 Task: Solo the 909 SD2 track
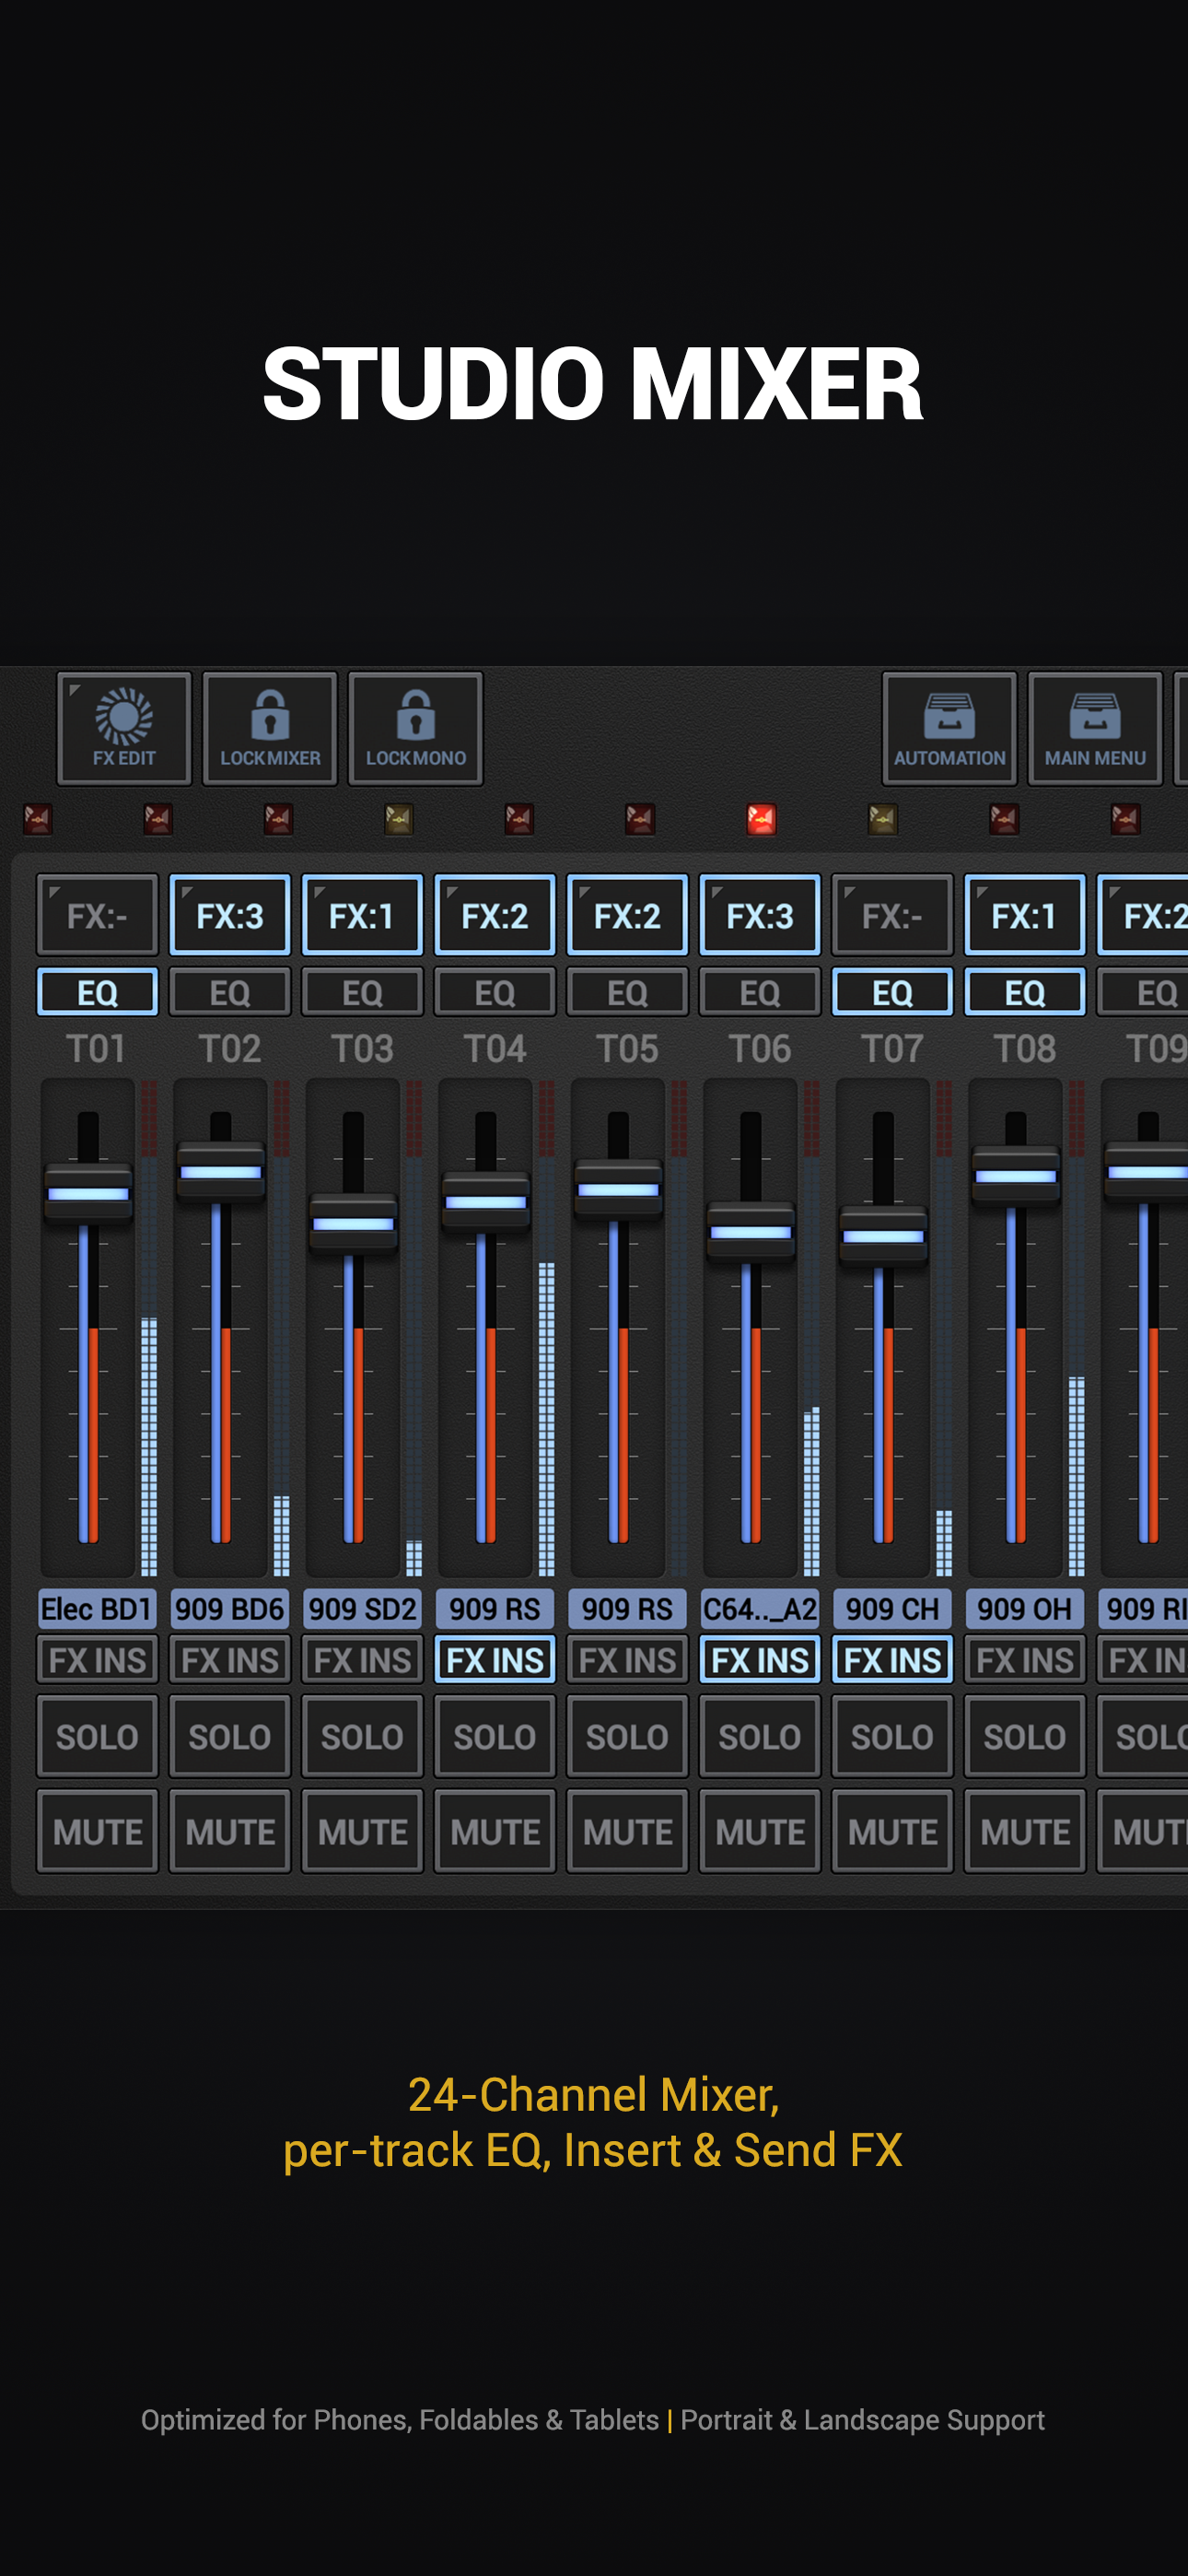362,1737
